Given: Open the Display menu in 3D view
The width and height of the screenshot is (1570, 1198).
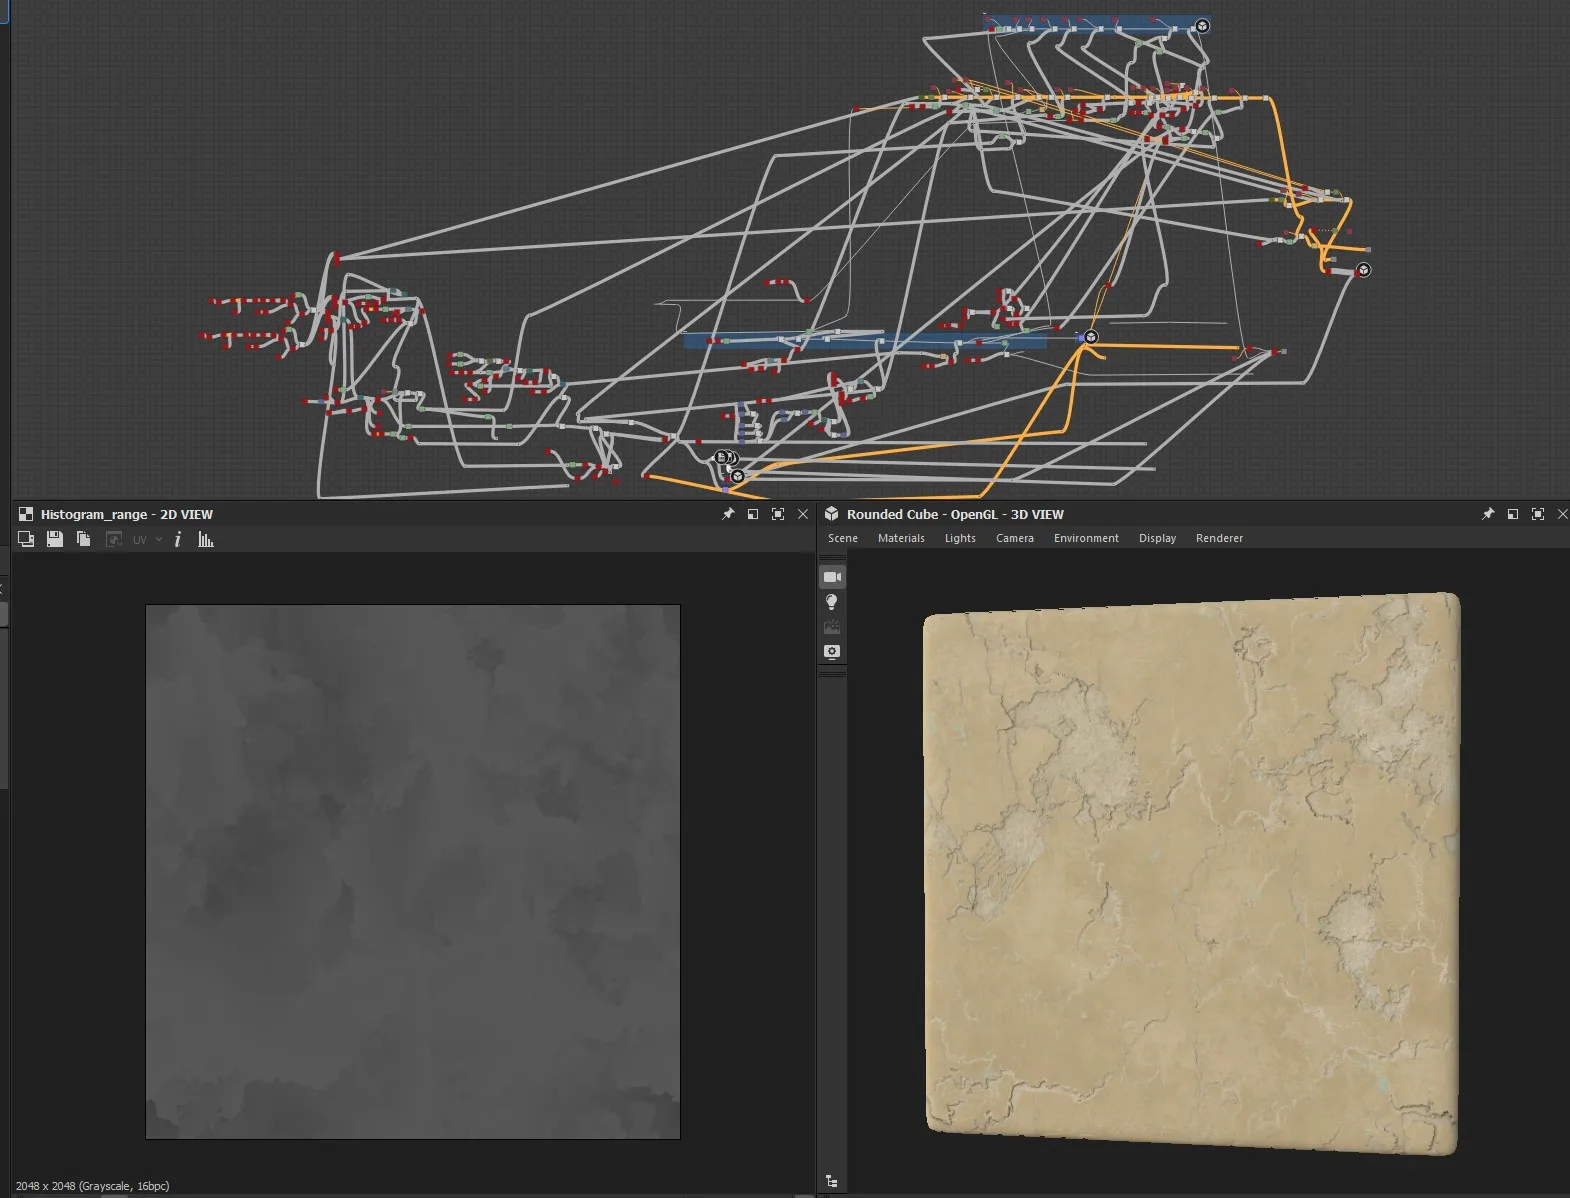Looking at the screenshot, I should click(1157, 538).
